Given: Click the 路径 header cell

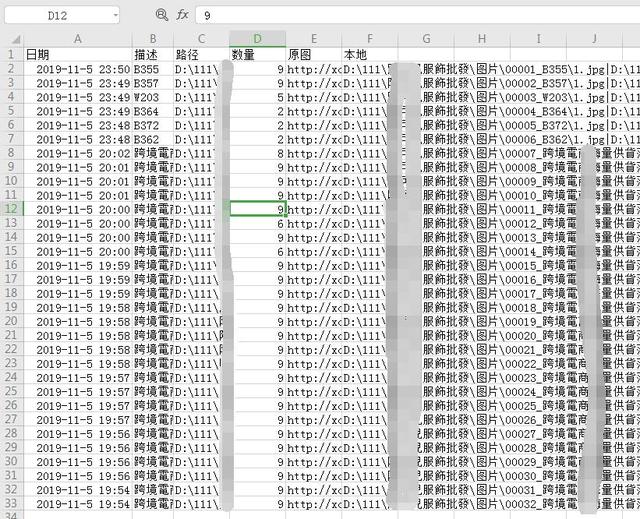Looking at the screenshot, I should click(202, 54).
